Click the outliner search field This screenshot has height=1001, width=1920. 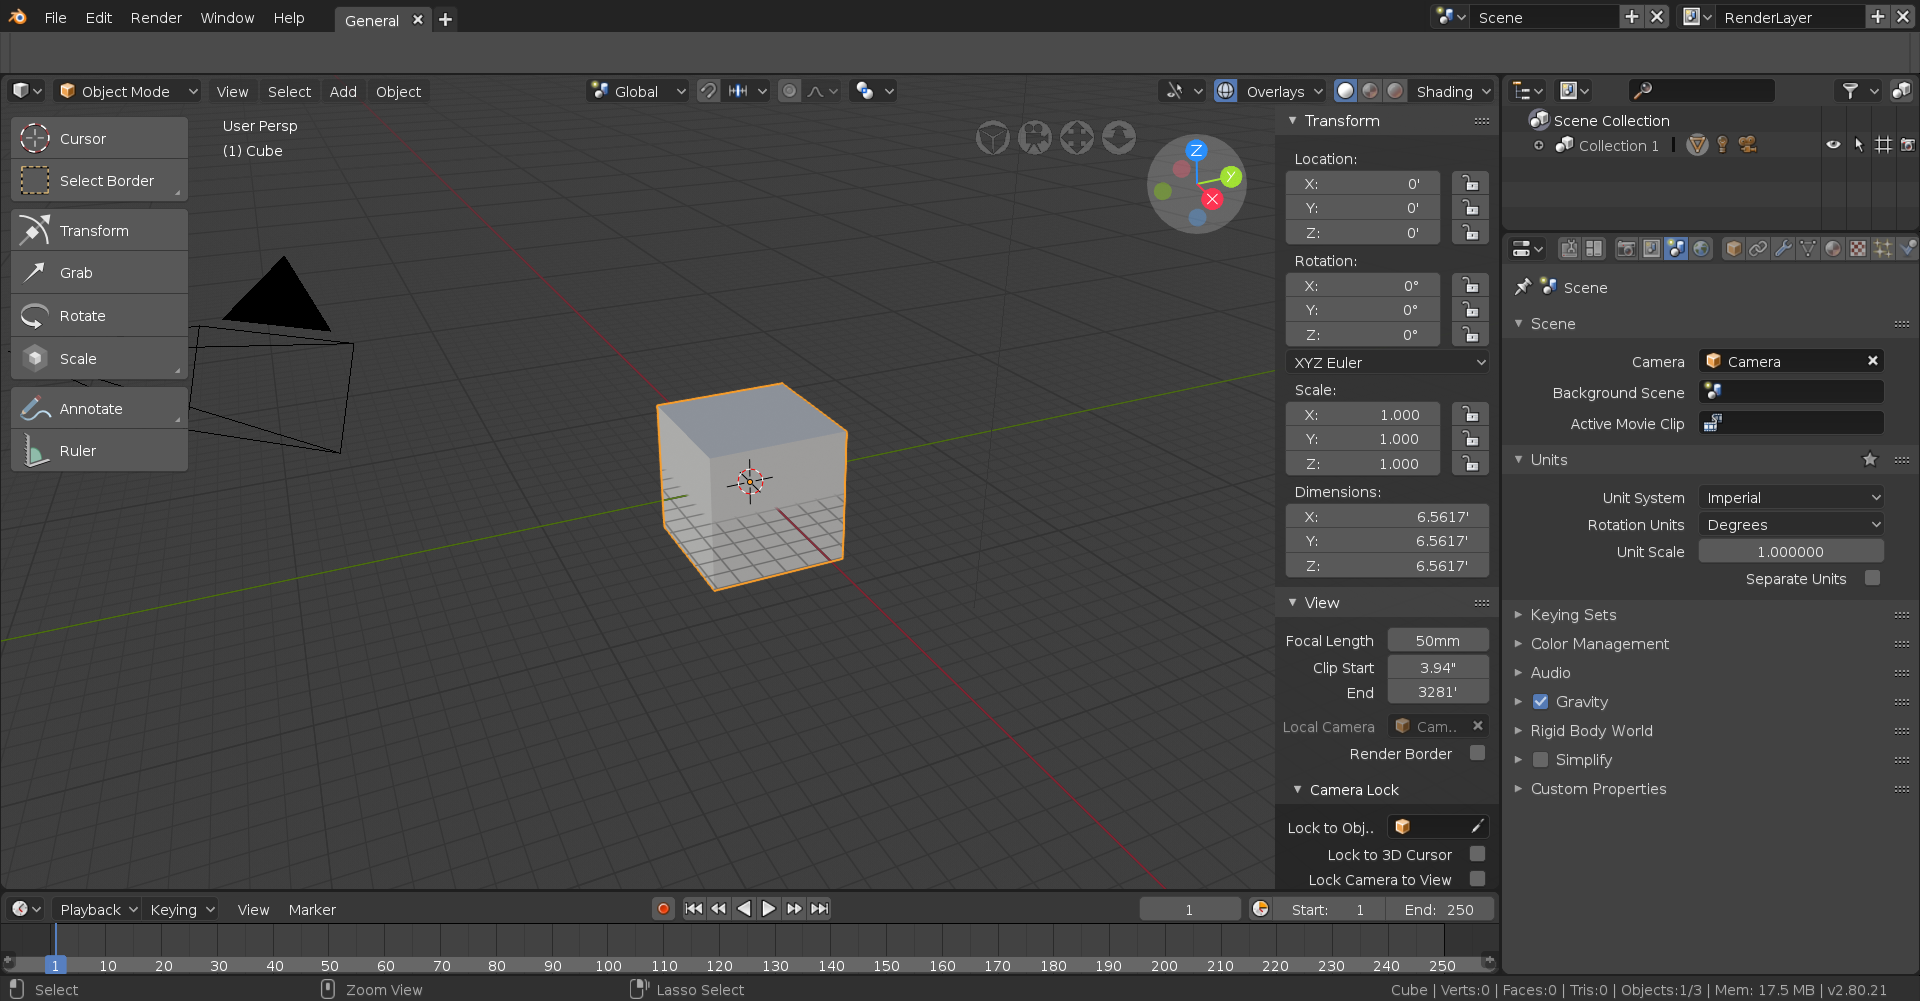coord(1702,90)
